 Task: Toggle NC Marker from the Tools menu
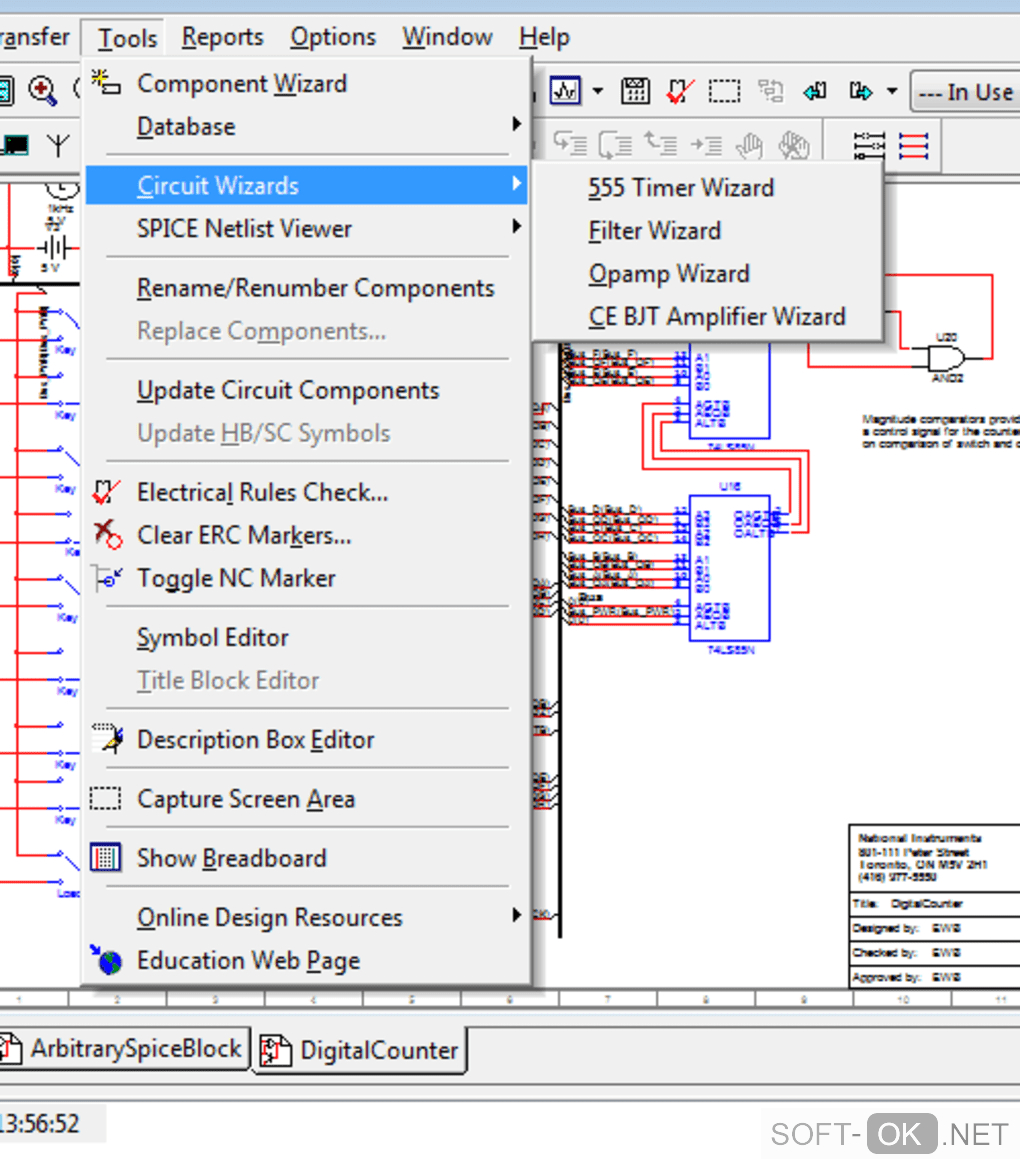pos(236,578)
